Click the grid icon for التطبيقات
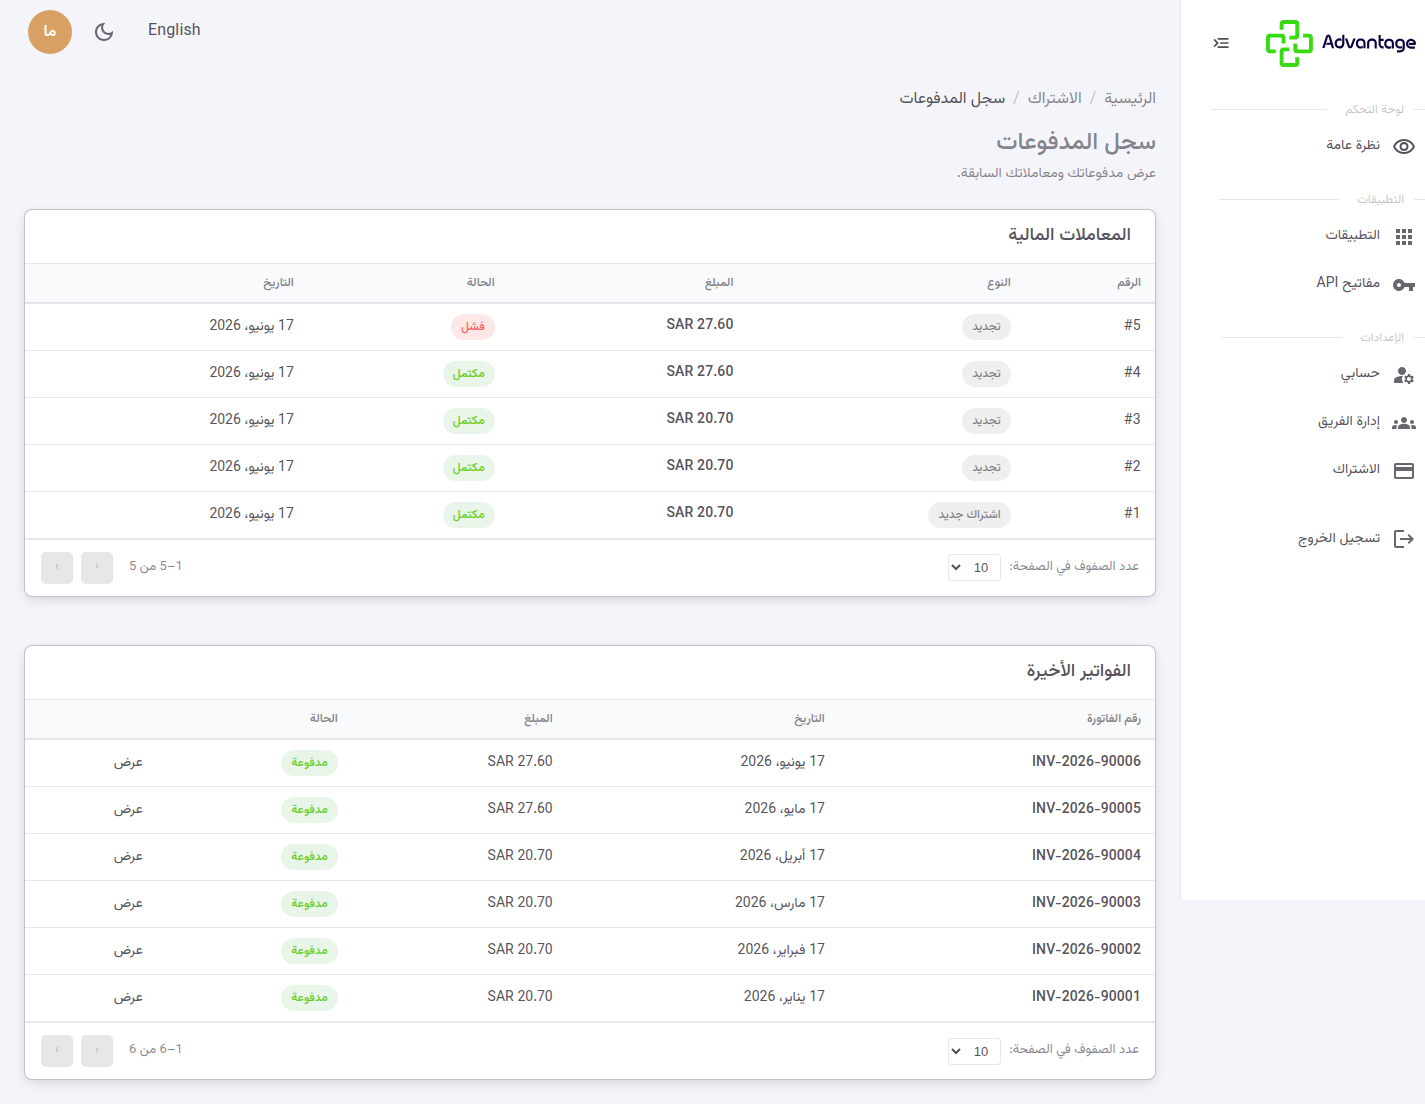The width and height of the screenshot is (1425, 1104). (1404, 237)
